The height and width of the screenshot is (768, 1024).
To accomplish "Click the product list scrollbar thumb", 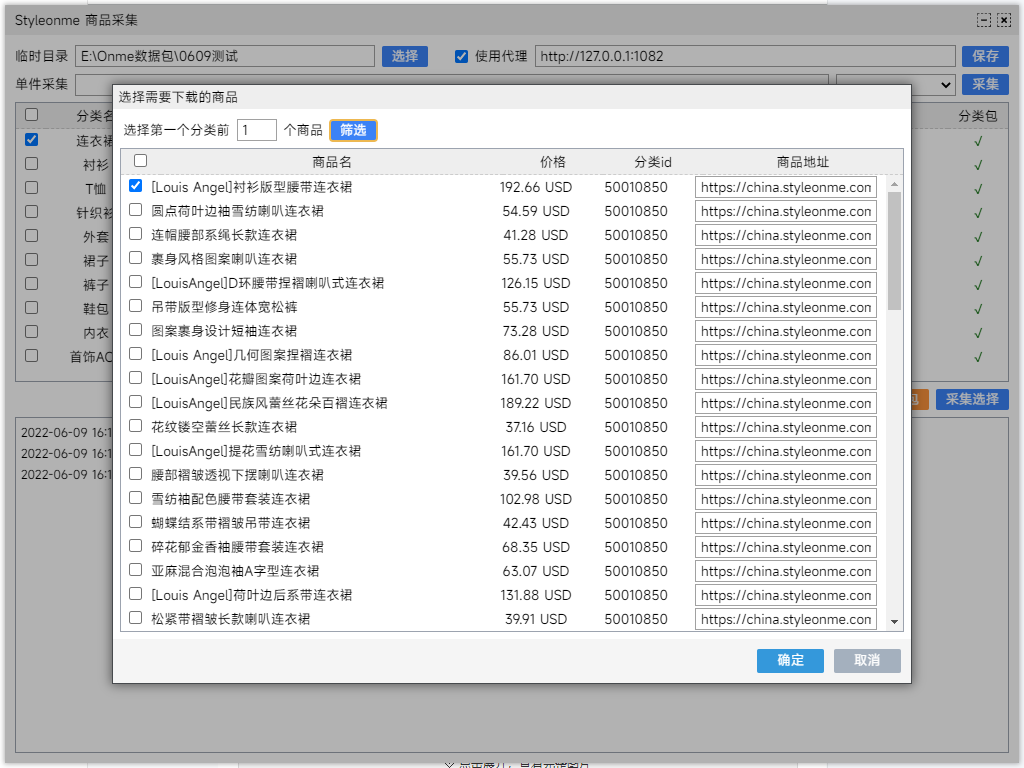I will [894, 250].
